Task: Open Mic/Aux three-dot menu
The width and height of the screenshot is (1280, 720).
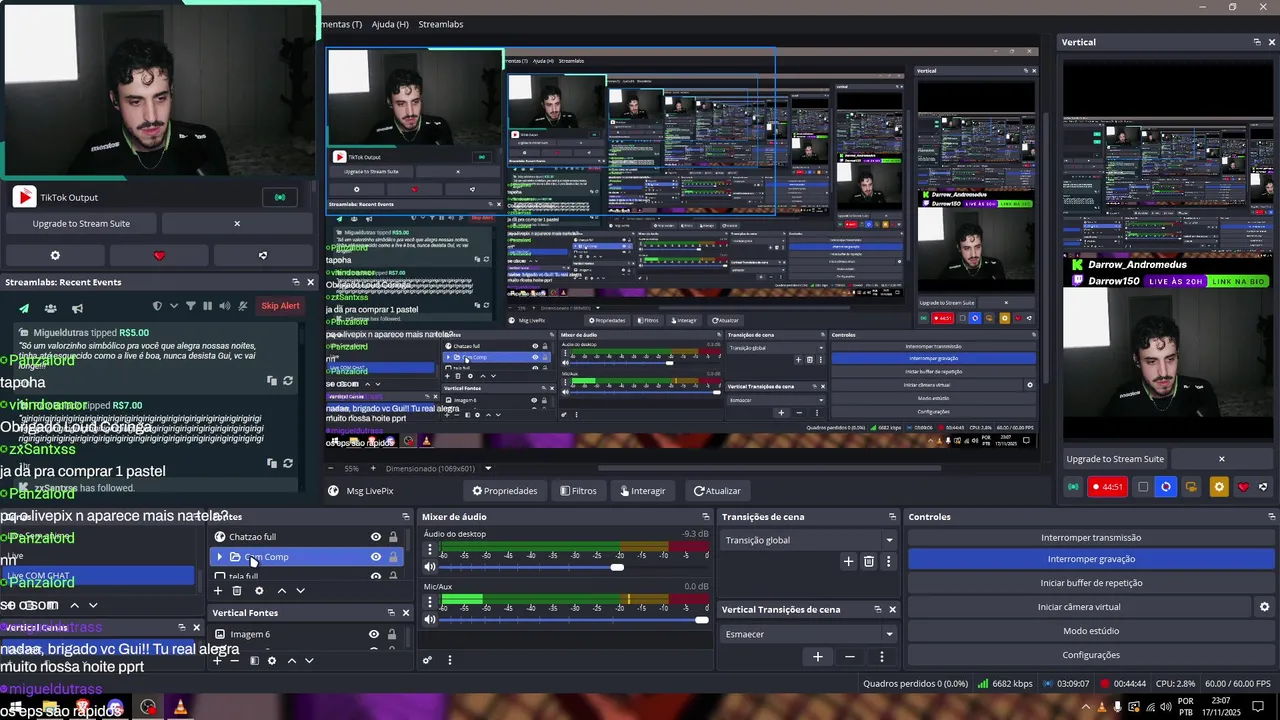Action: click(430, 602)
